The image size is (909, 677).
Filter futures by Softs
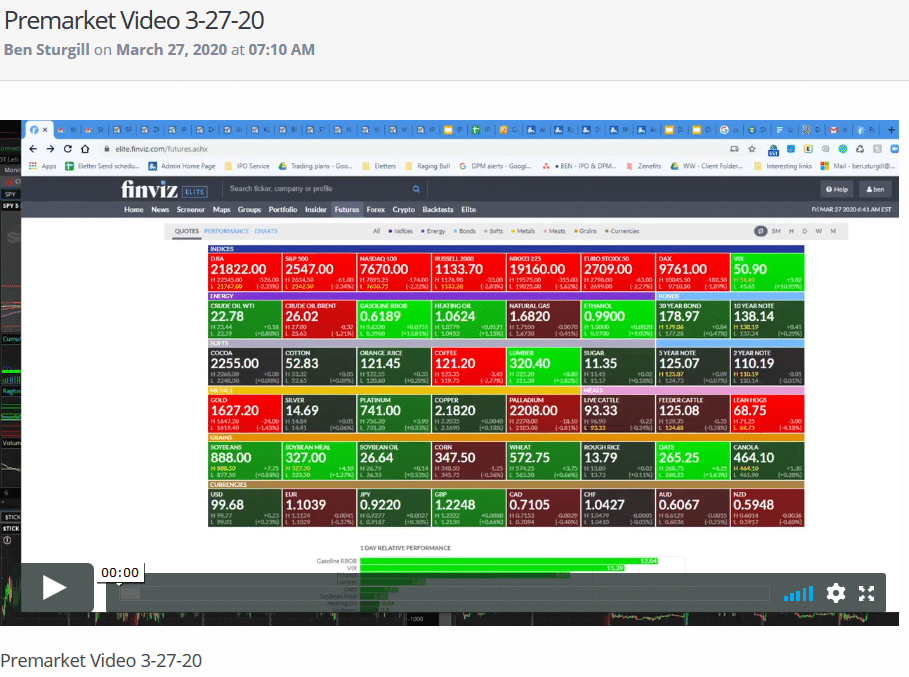[x=494, y=231]
